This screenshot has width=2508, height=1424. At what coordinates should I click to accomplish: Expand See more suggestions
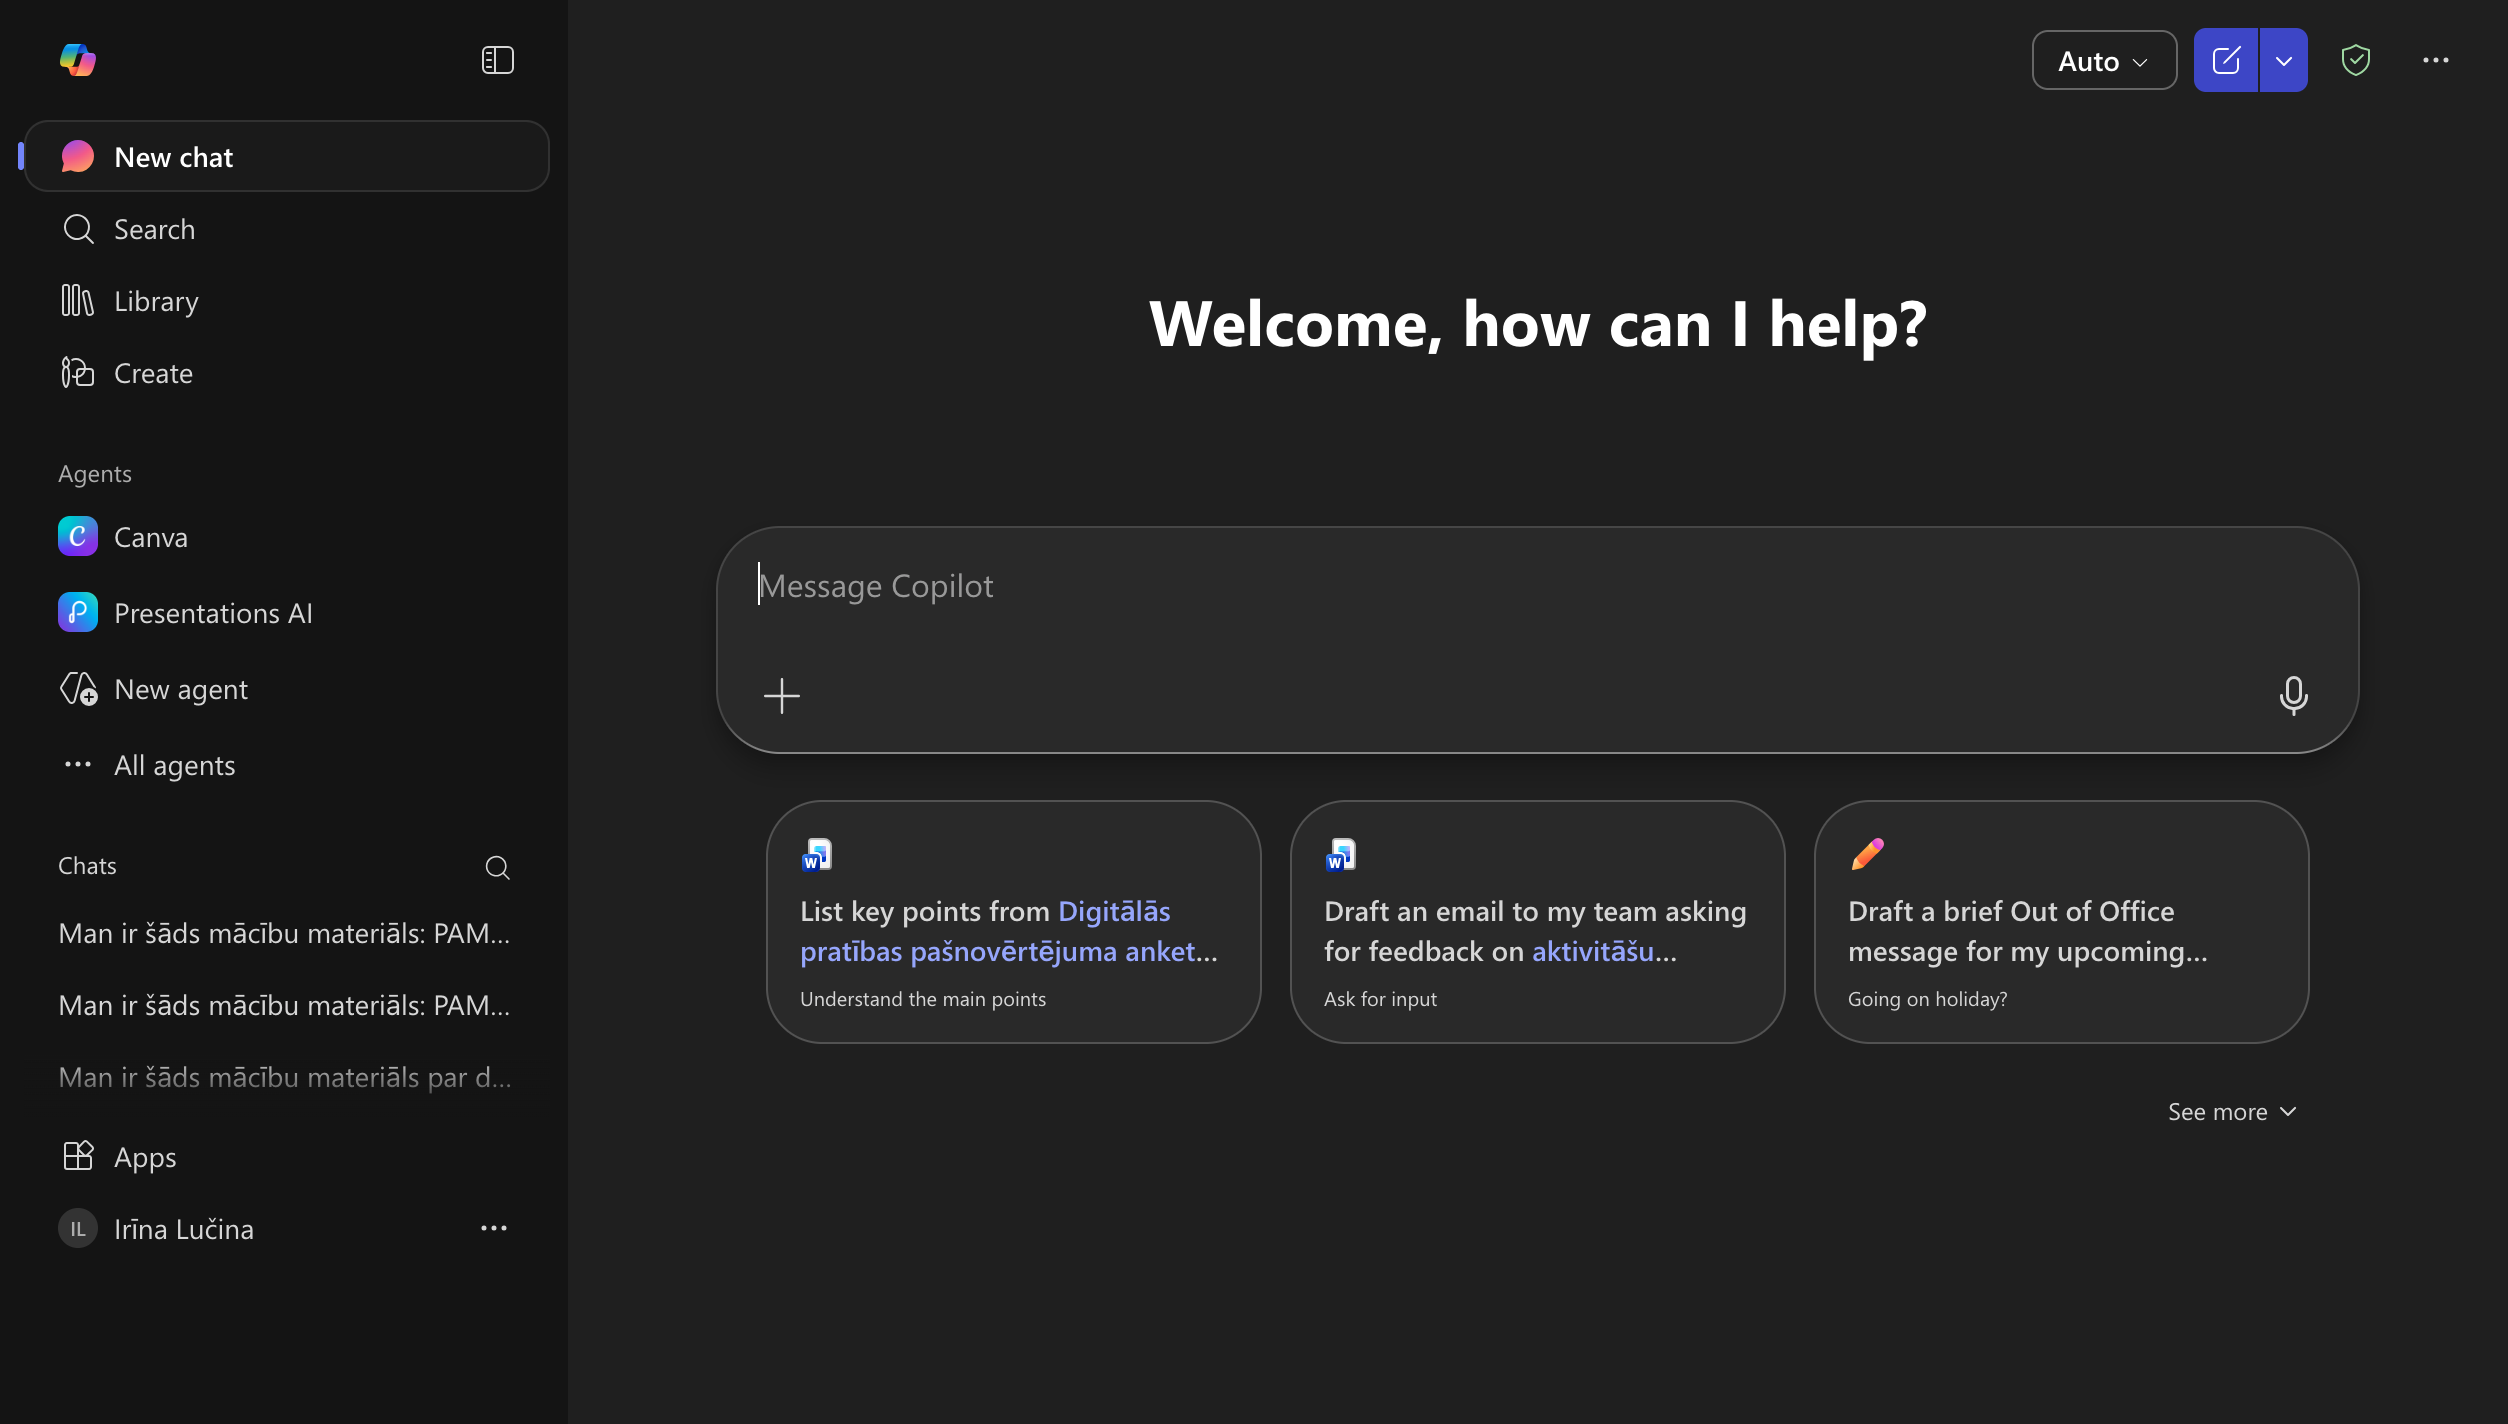click(2231, 1112)
